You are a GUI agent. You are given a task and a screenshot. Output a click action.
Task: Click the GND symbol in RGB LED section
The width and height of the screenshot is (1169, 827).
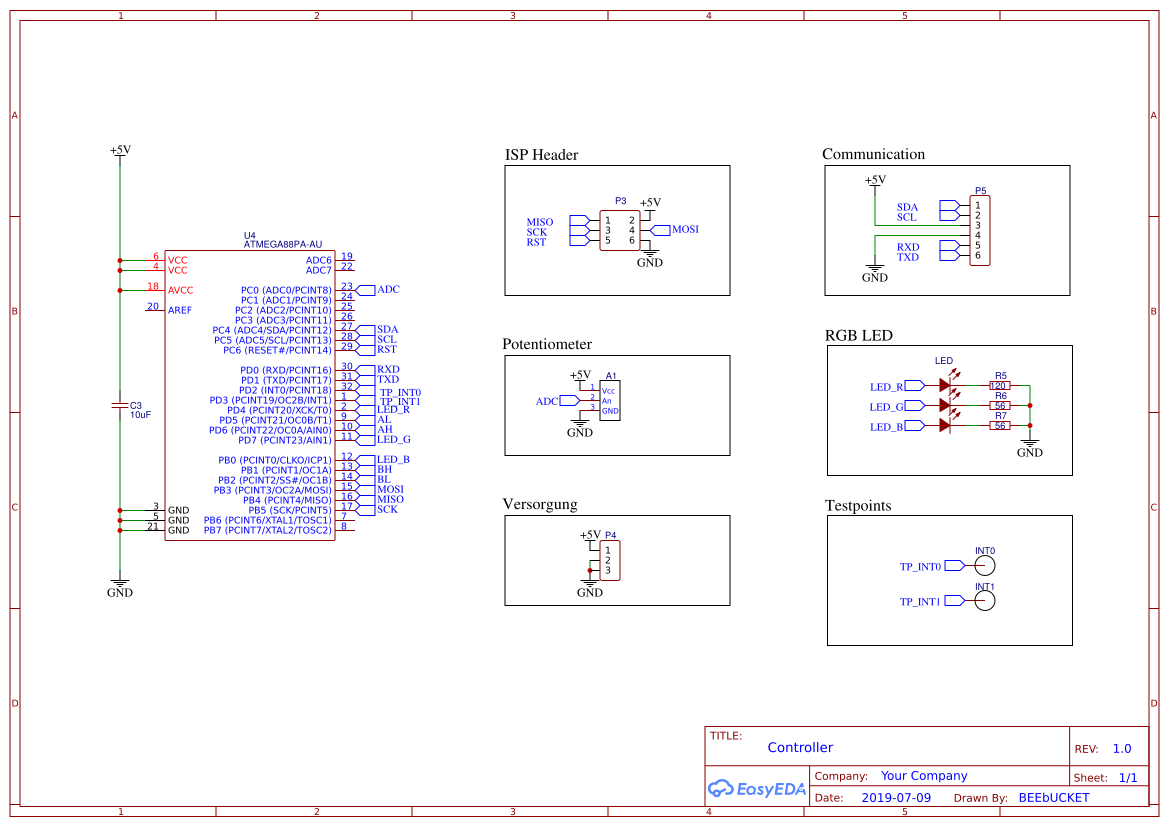click(1029, 446)
